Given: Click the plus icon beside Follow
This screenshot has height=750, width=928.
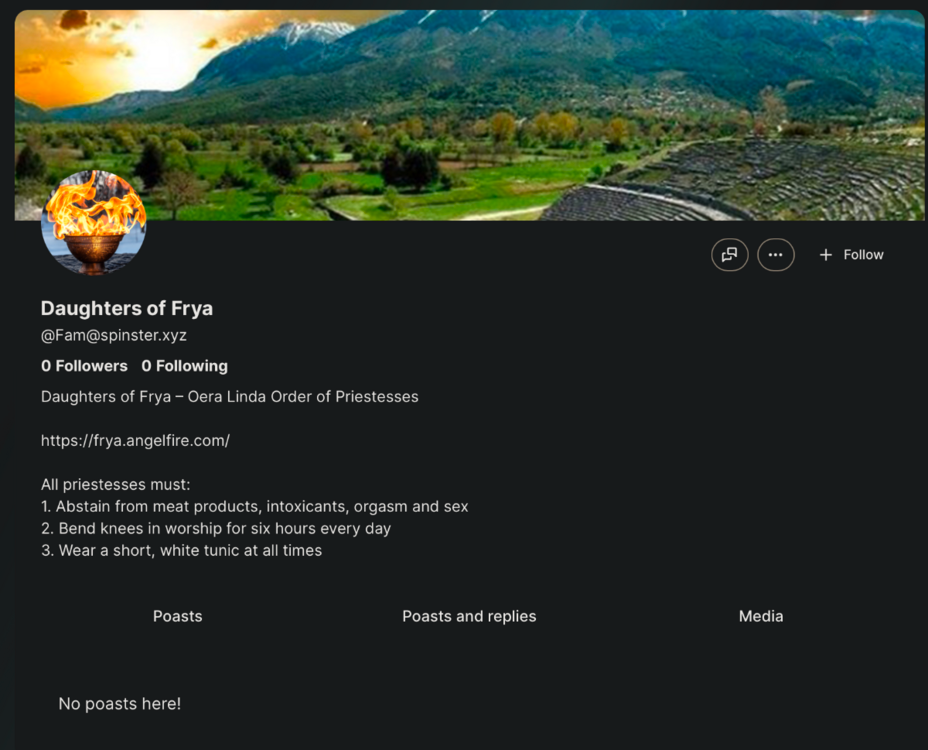Looking at the screenshot, I should pos(826,255).
